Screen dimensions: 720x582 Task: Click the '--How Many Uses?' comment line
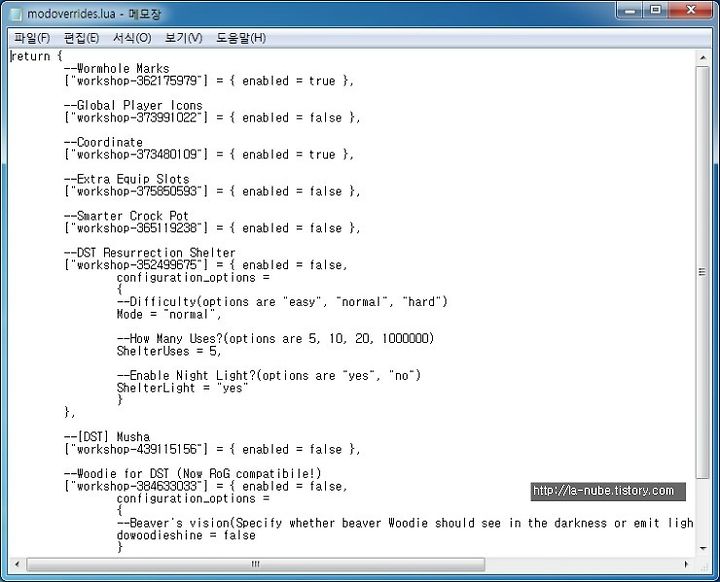275,339
